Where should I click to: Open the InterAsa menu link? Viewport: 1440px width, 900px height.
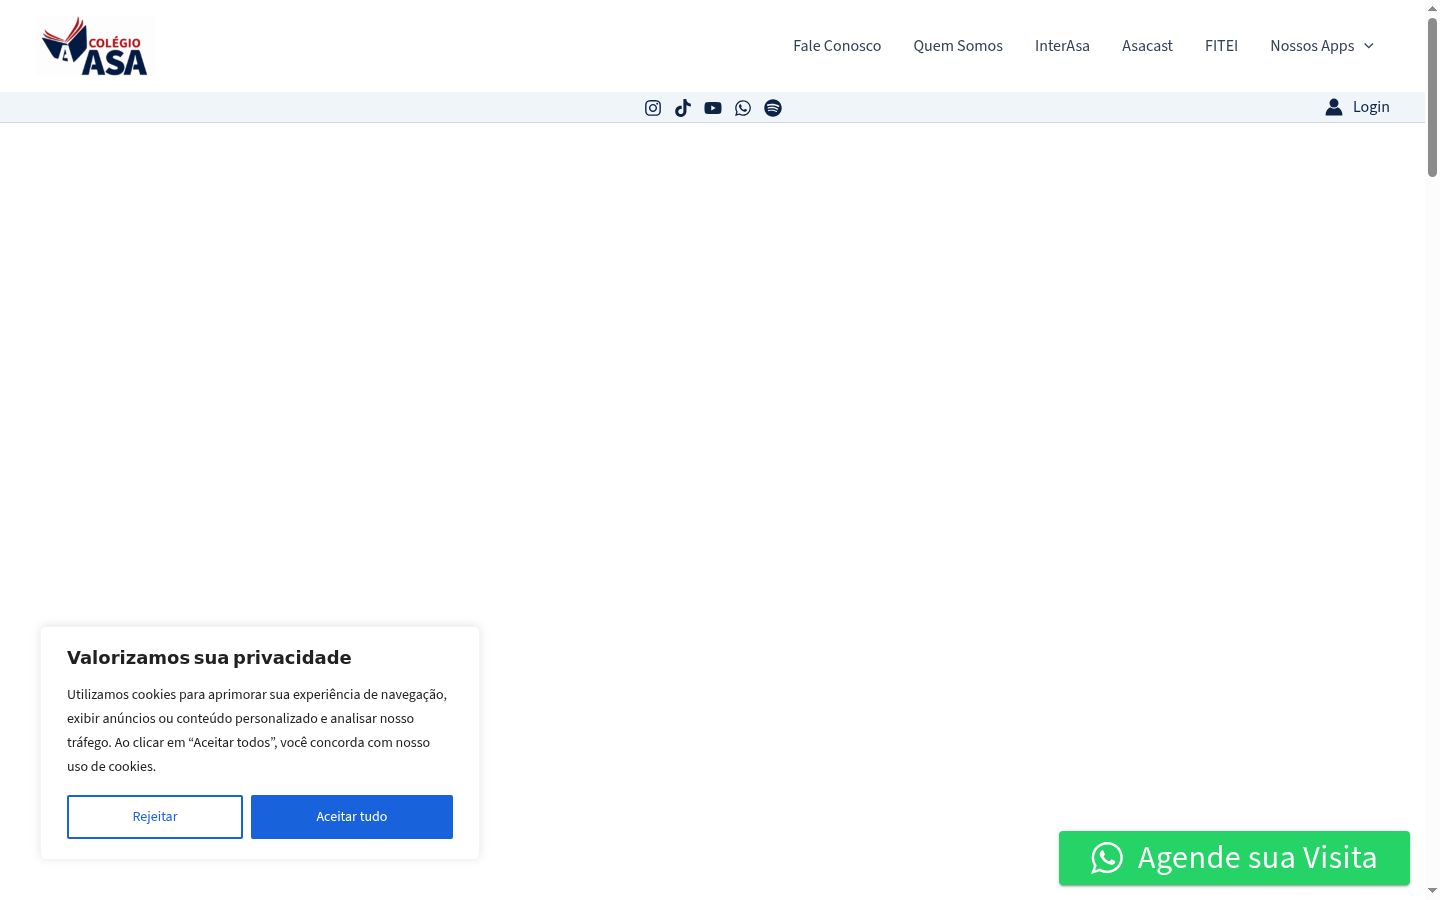point(1062,46)
